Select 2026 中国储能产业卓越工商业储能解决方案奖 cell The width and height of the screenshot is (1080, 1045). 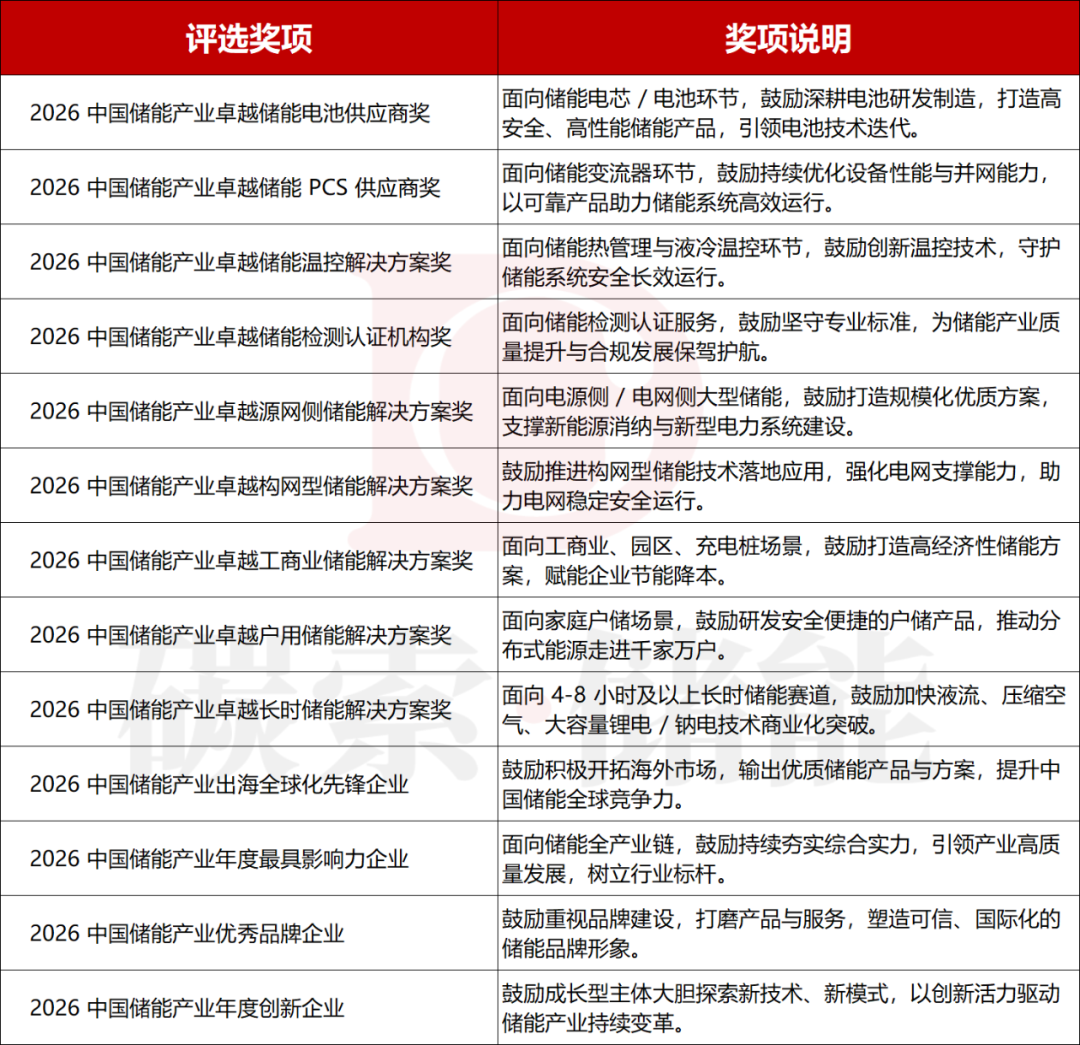(251, 560)
